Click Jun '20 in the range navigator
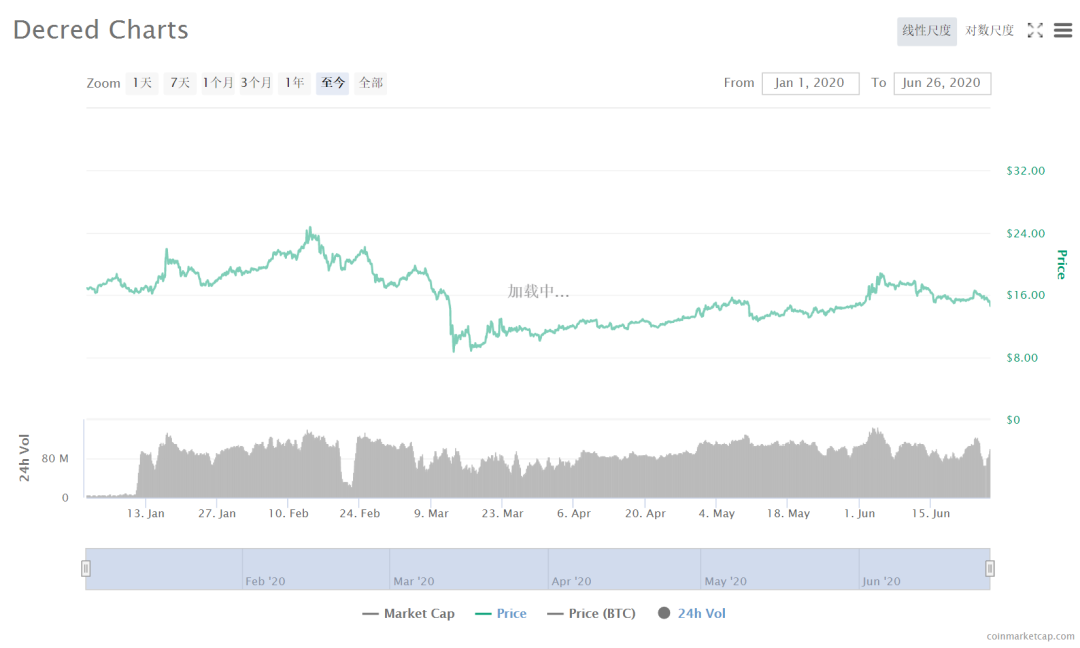Viewport: 1080px width, 648px height. (x=882, y=581)
